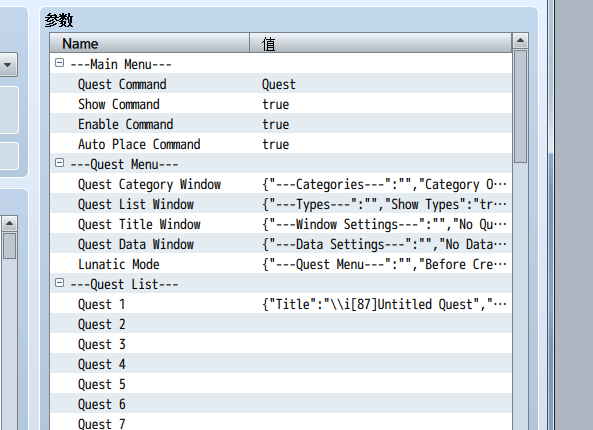The width and height of the screenshot is (593, 430).
Task: Collapse the ---Main Menu--- group
Action: tap(59, 63)
